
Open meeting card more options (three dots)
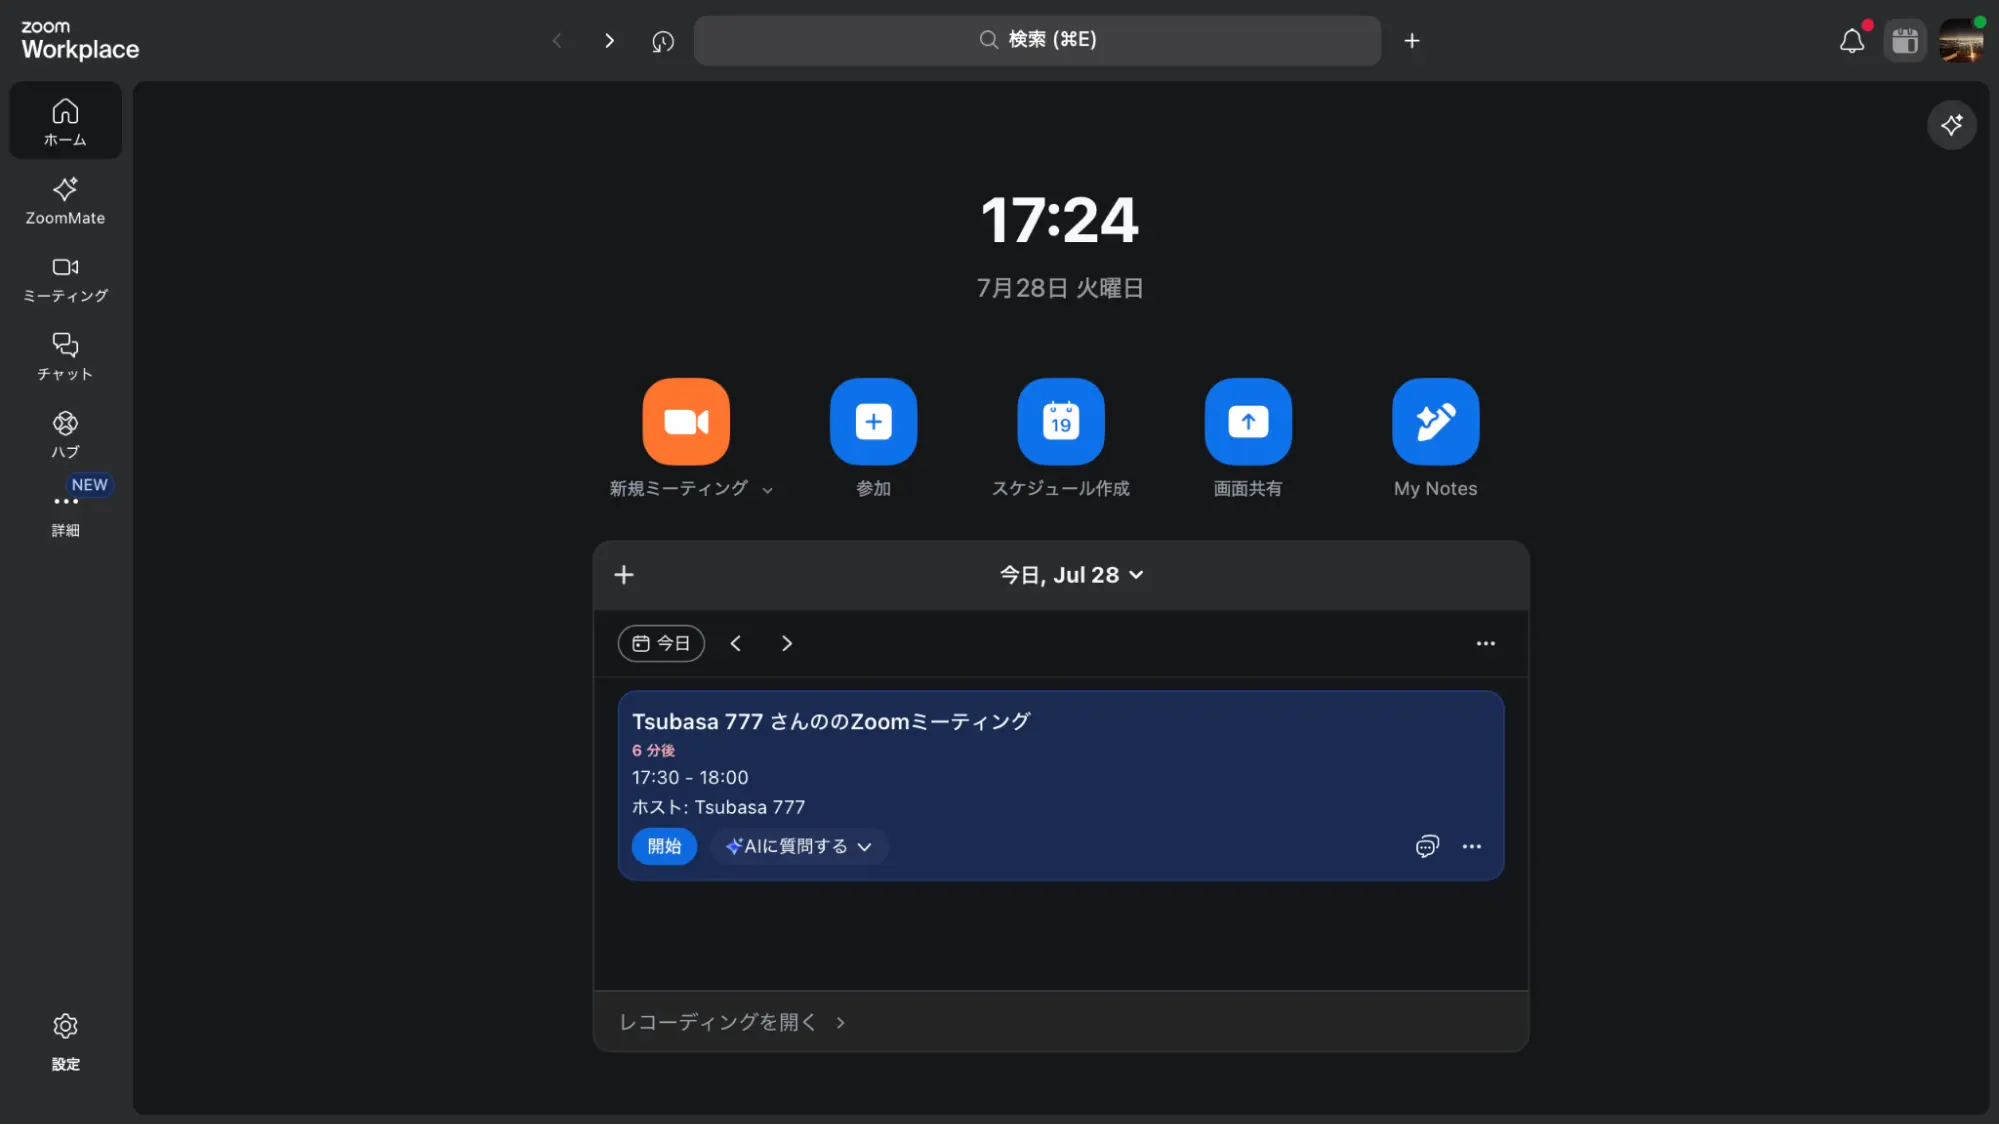[1471, 846]
